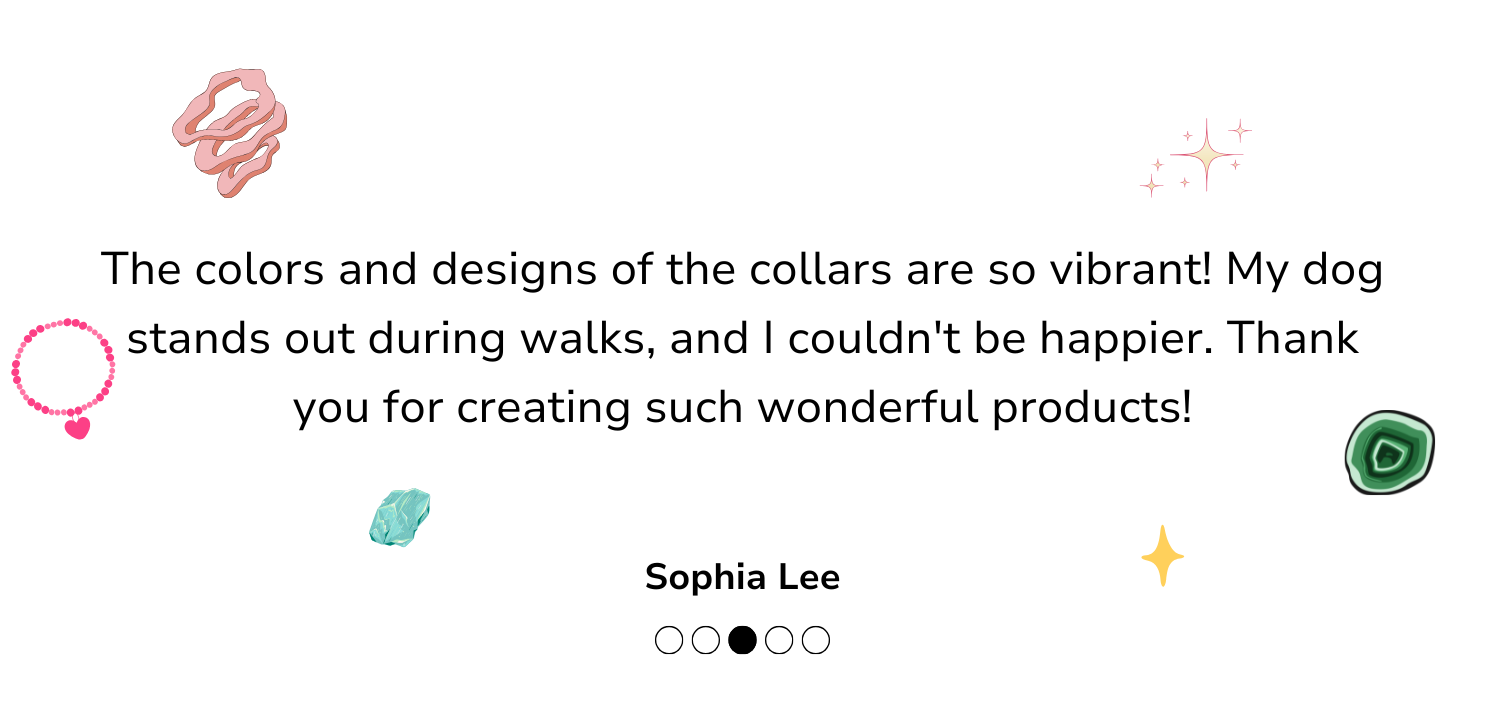Jump to the last testimonial dot
The height and width of the screenshot is (727, 1485).
point(816,640)
